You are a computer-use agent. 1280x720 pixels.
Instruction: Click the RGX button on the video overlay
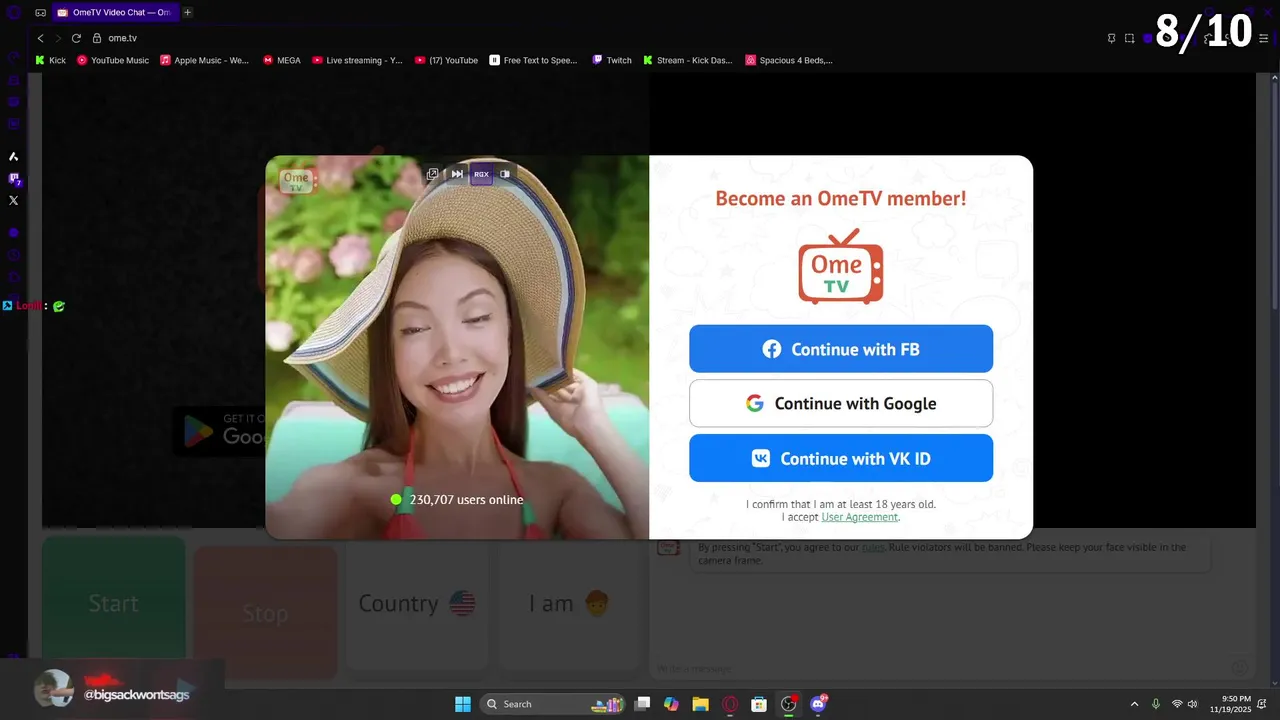pos(481,174)
